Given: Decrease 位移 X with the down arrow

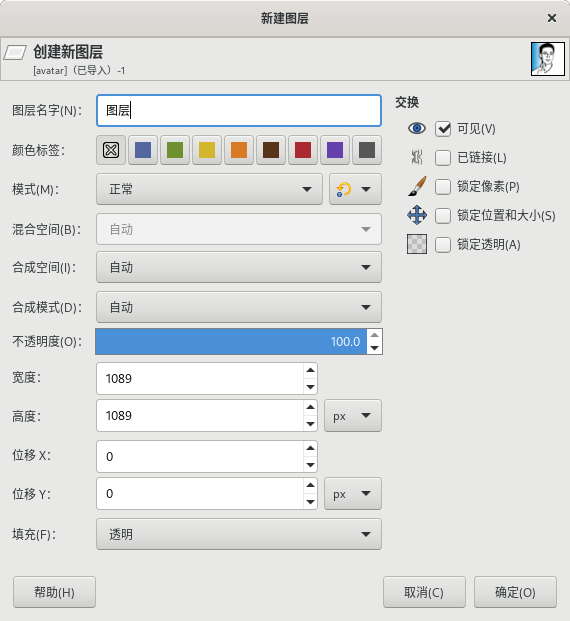Looking at the screenshot, I should (311, 465).
